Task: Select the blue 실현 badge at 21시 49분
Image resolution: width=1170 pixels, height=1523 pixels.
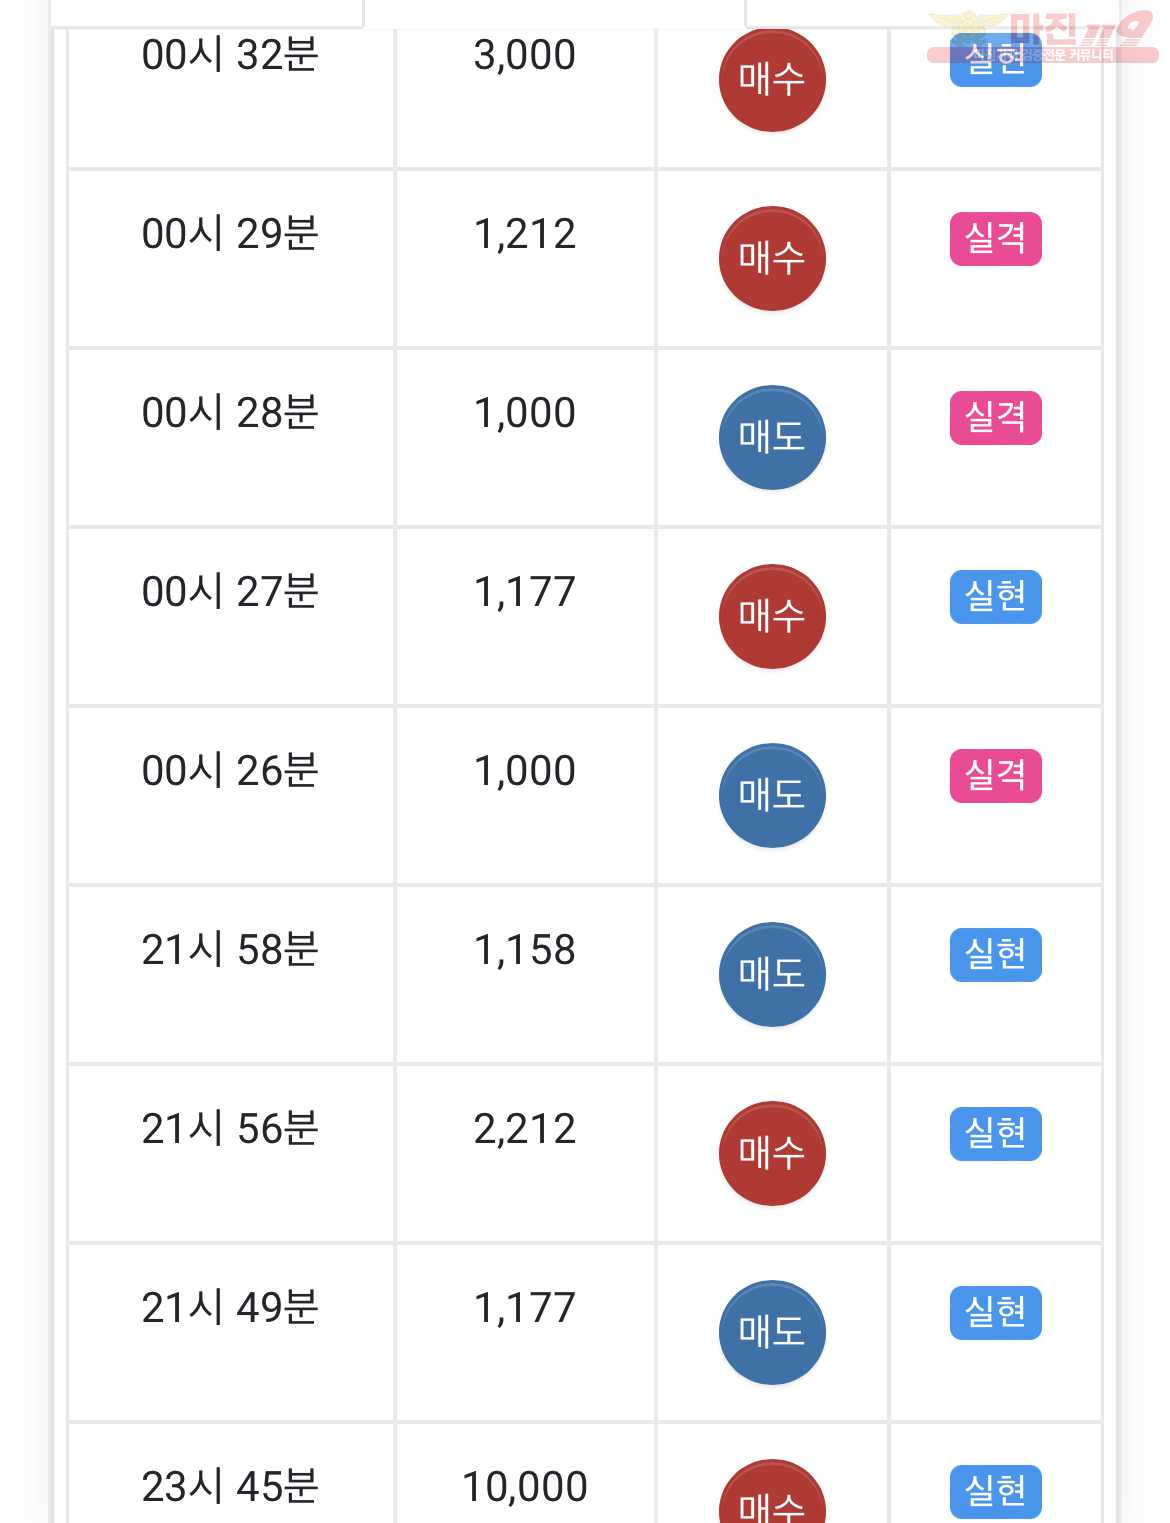Action: coord(995,1313)
